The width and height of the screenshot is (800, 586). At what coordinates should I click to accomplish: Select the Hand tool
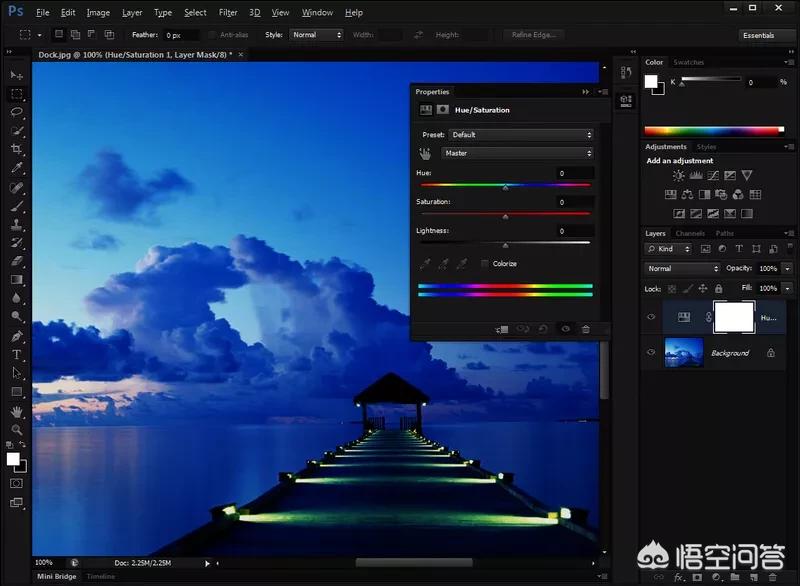17,411
